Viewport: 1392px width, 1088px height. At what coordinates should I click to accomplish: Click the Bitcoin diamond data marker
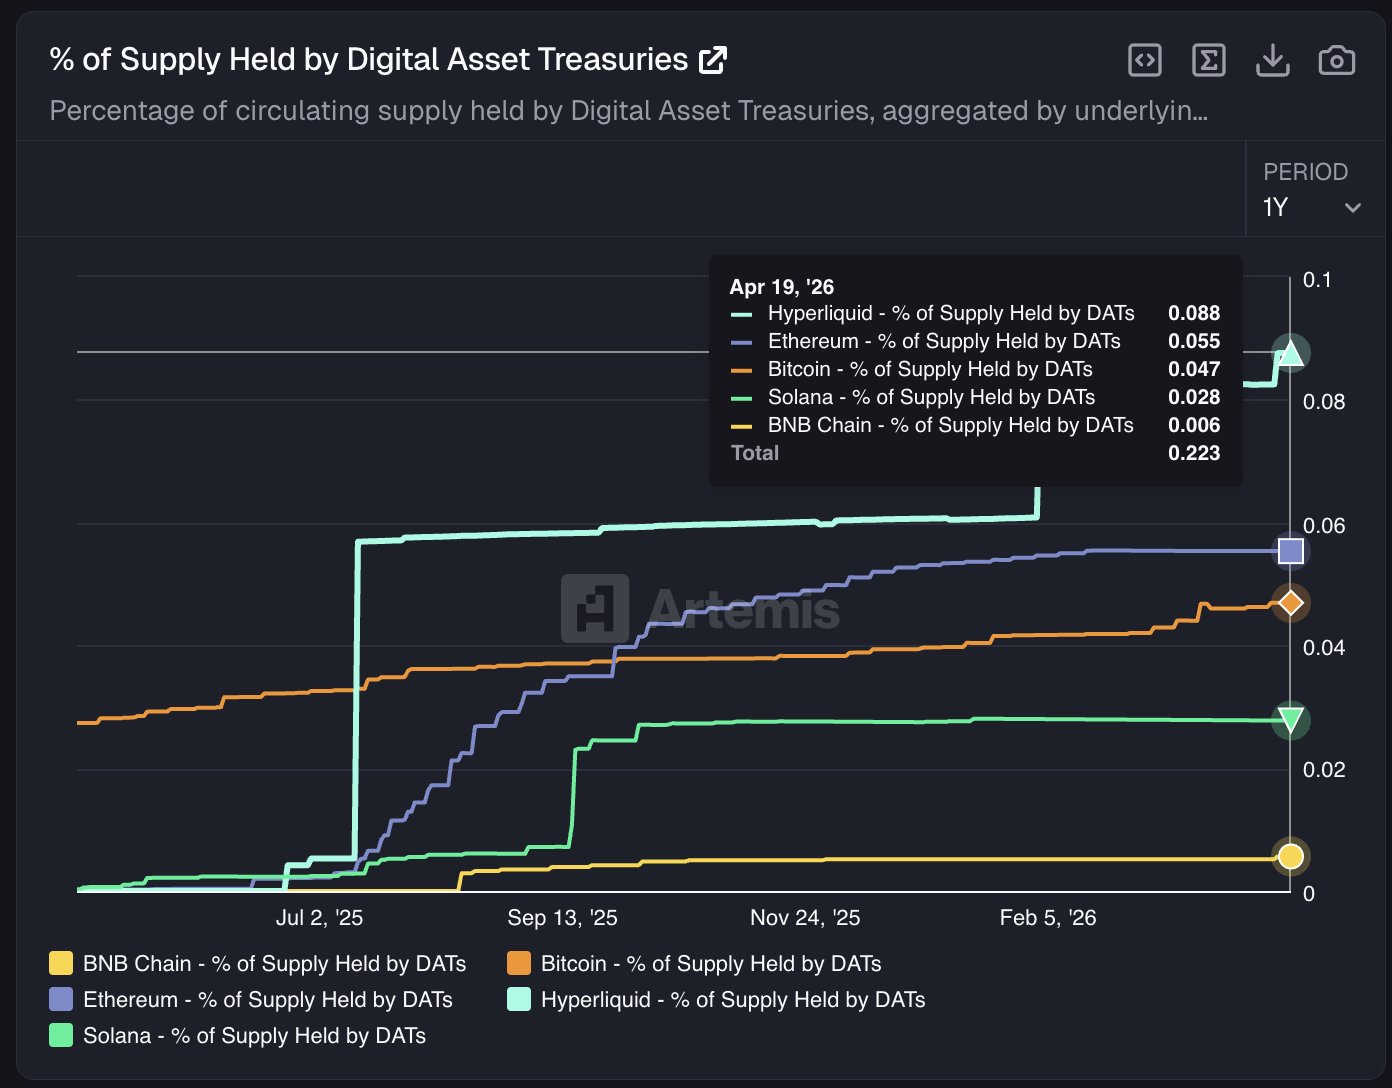pos(1291,602)
